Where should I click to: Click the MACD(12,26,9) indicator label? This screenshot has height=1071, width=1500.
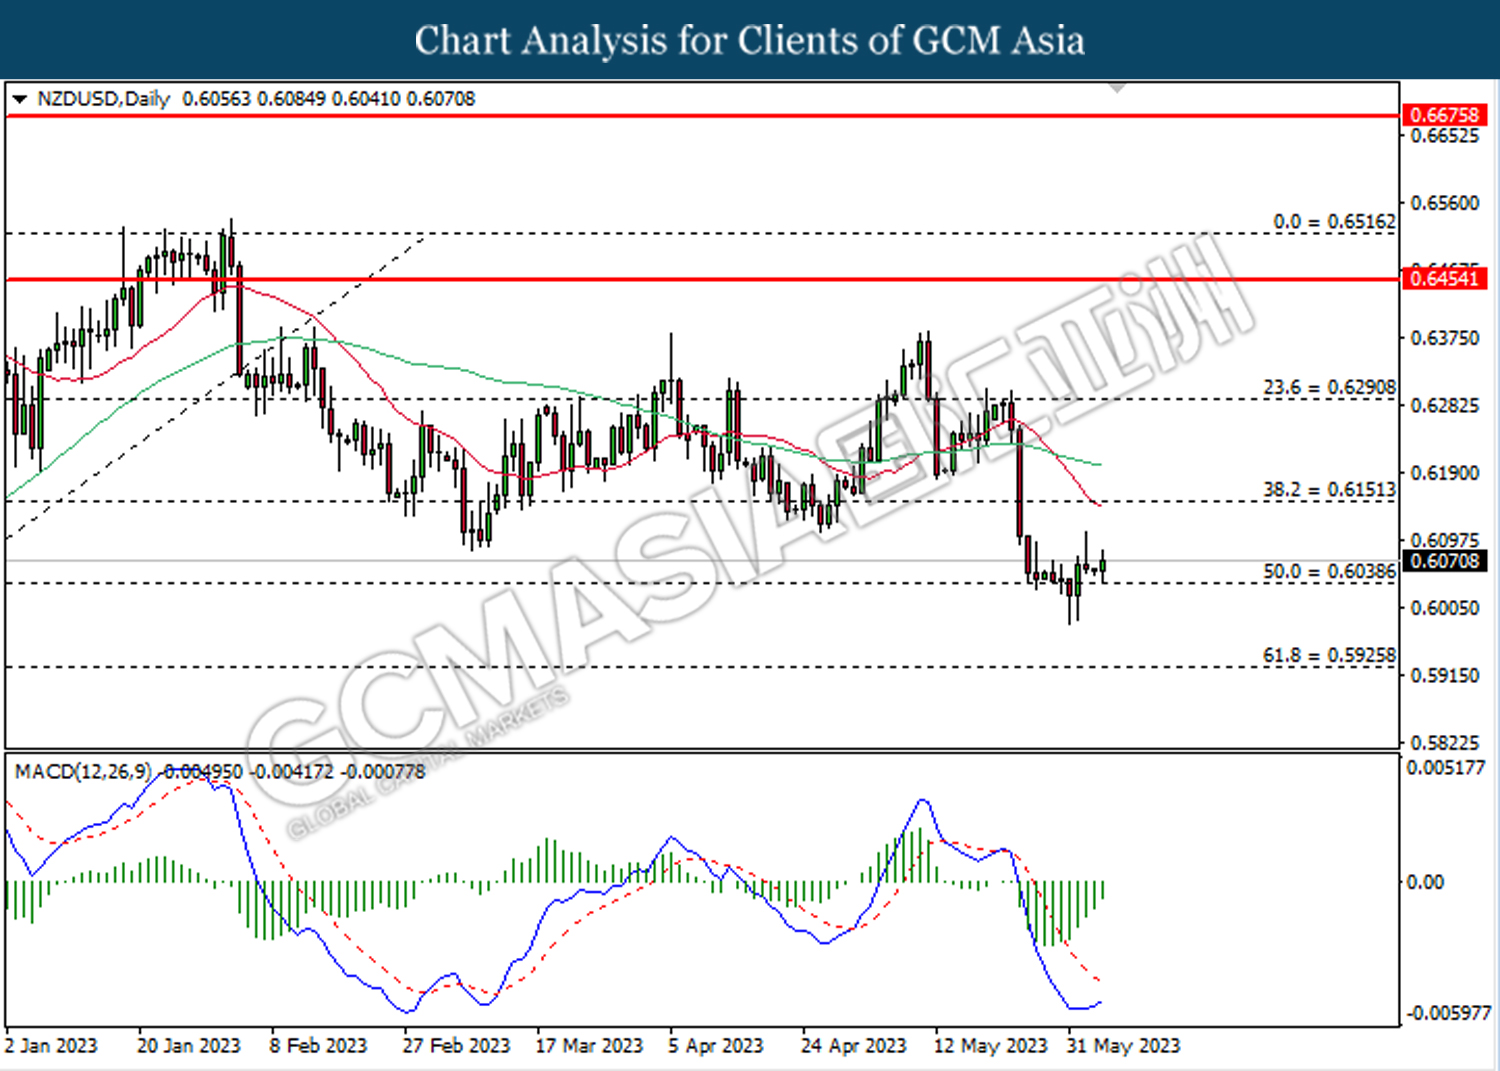tap(83, 771)
